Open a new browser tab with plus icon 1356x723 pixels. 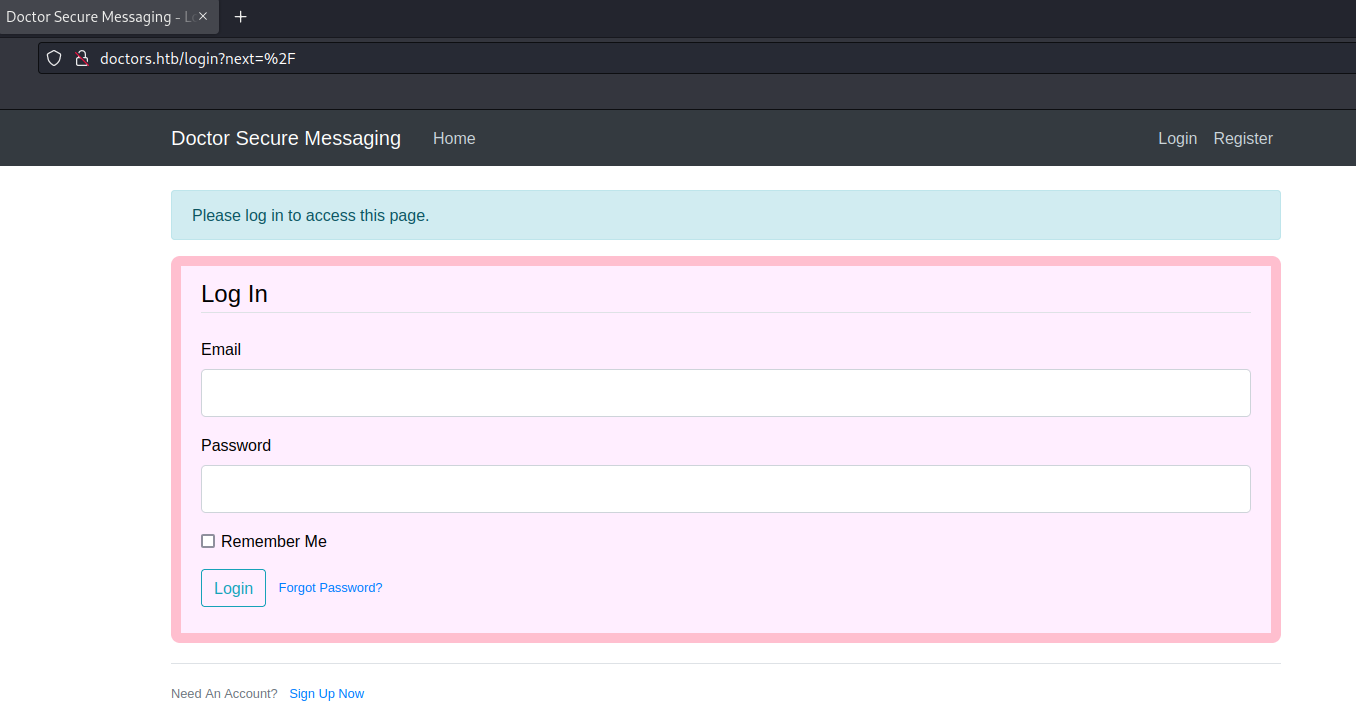[x=240, y=17]
